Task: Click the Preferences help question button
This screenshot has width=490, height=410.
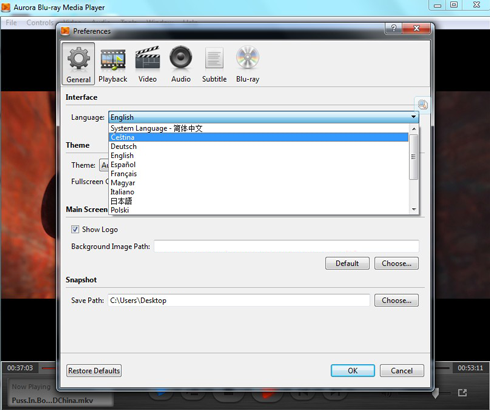Action: (x=394, y=28)
